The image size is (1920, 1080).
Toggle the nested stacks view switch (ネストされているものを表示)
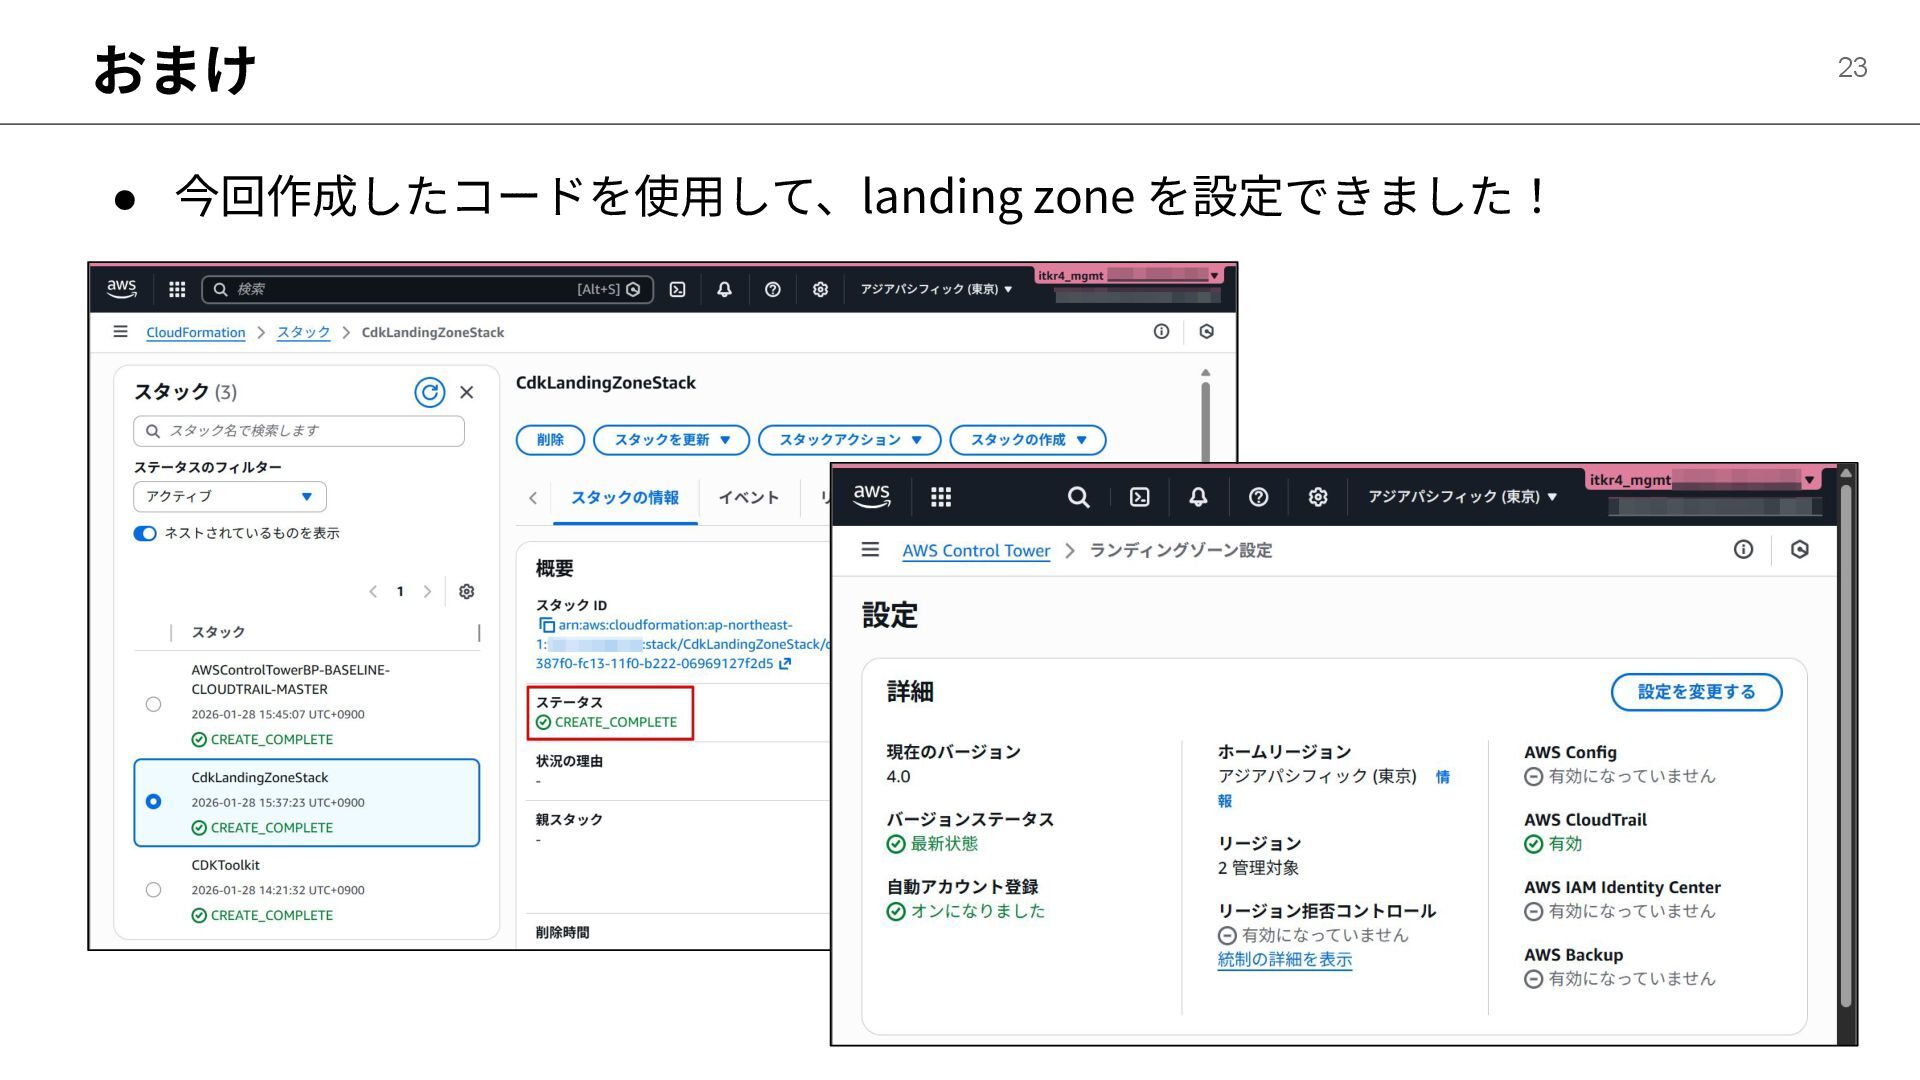click(145, 533)
